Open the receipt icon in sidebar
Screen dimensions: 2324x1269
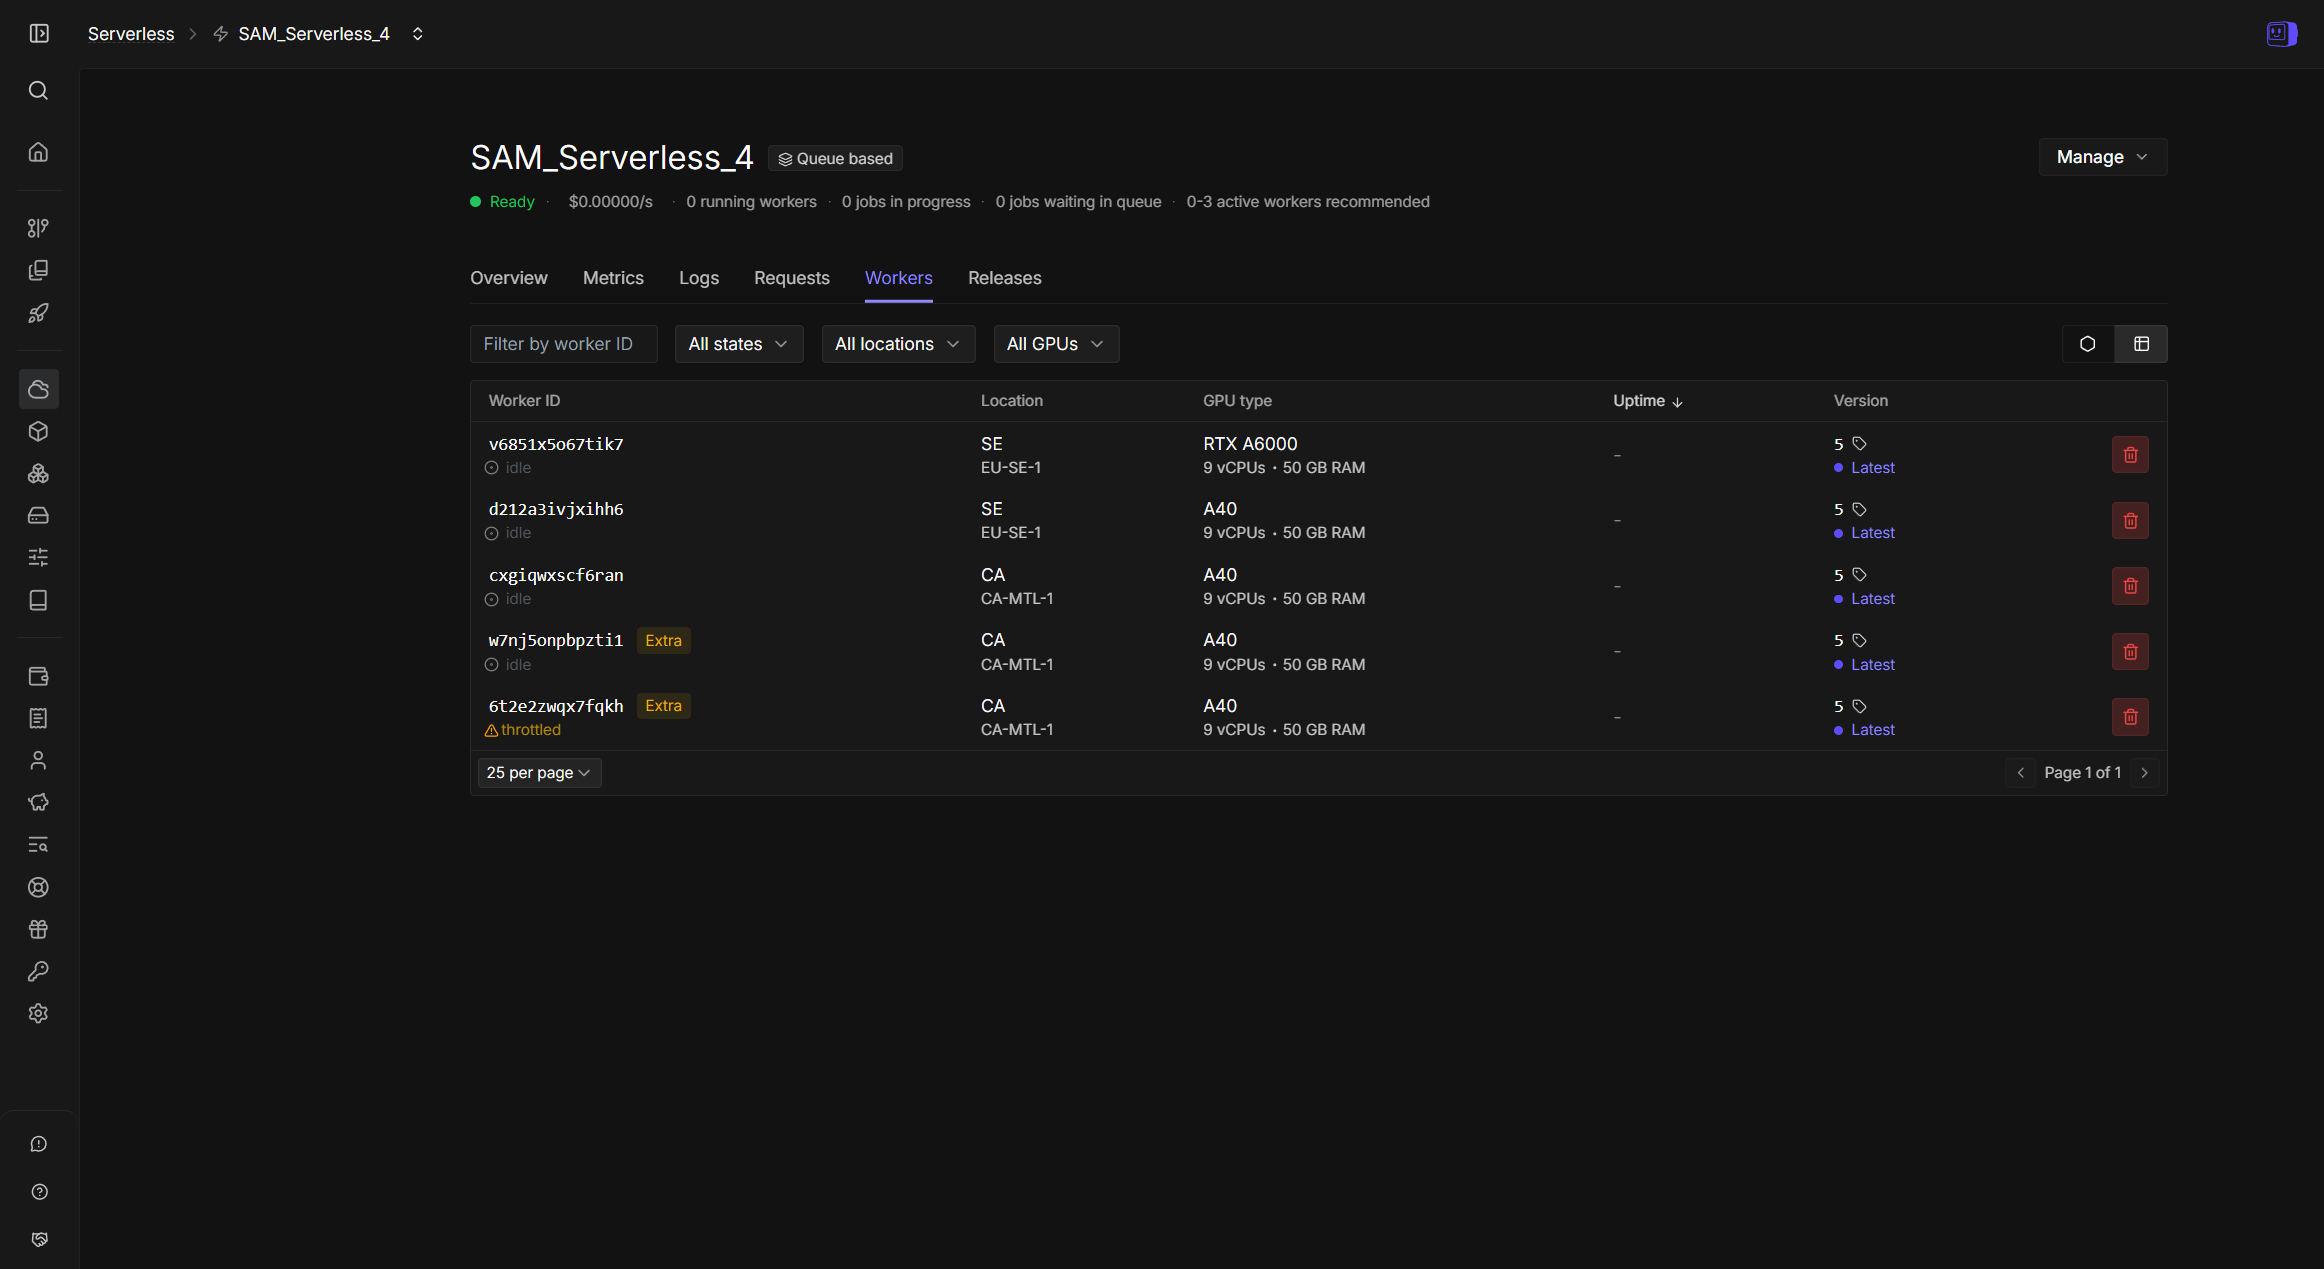tap(39, 718)
